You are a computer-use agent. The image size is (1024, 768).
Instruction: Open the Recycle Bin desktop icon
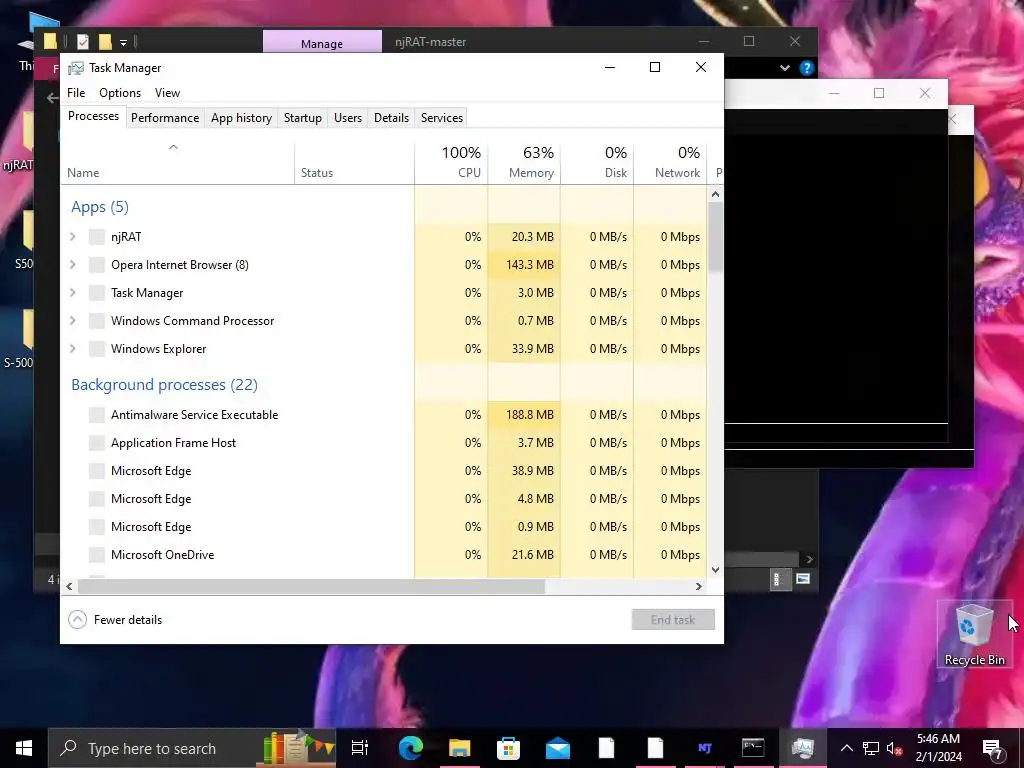coord(974,635)
